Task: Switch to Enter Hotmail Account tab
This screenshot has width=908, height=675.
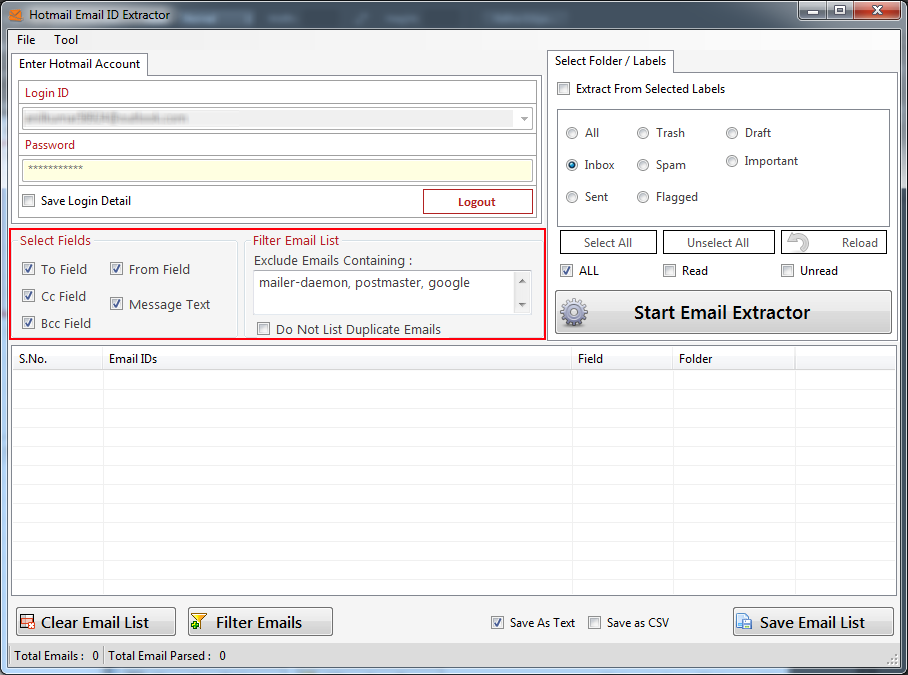Action: click(79, 64)
